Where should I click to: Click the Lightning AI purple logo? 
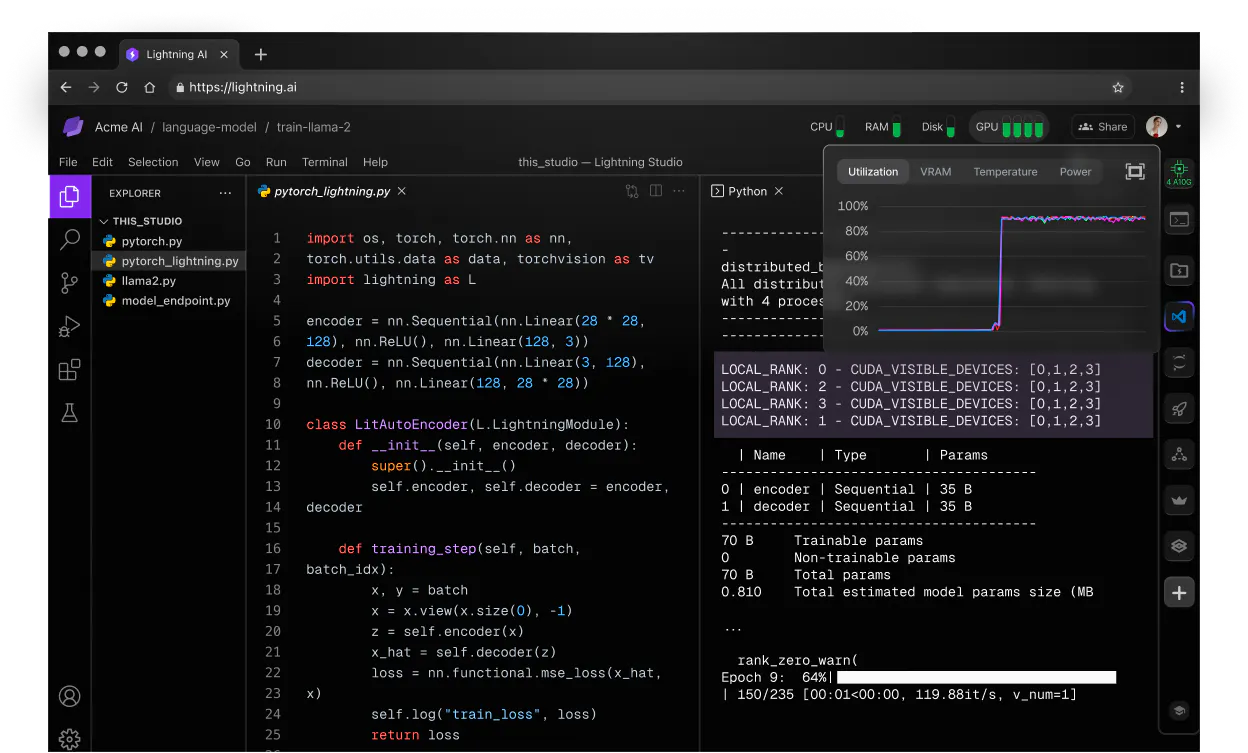(x=73, y=127)
